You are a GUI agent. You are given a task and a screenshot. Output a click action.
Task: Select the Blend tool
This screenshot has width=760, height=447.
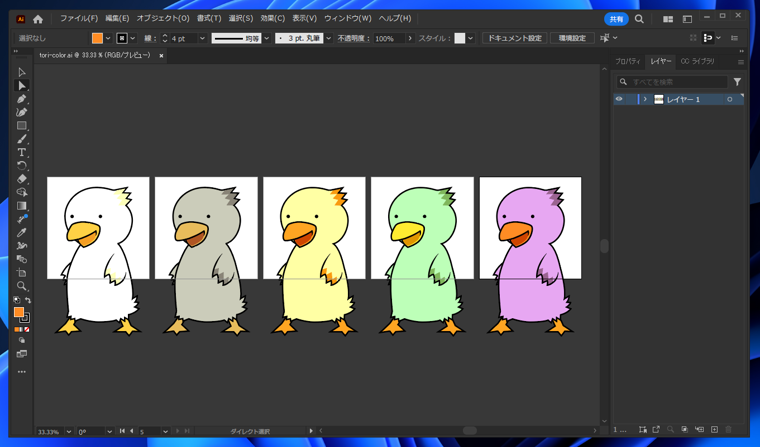22,259
